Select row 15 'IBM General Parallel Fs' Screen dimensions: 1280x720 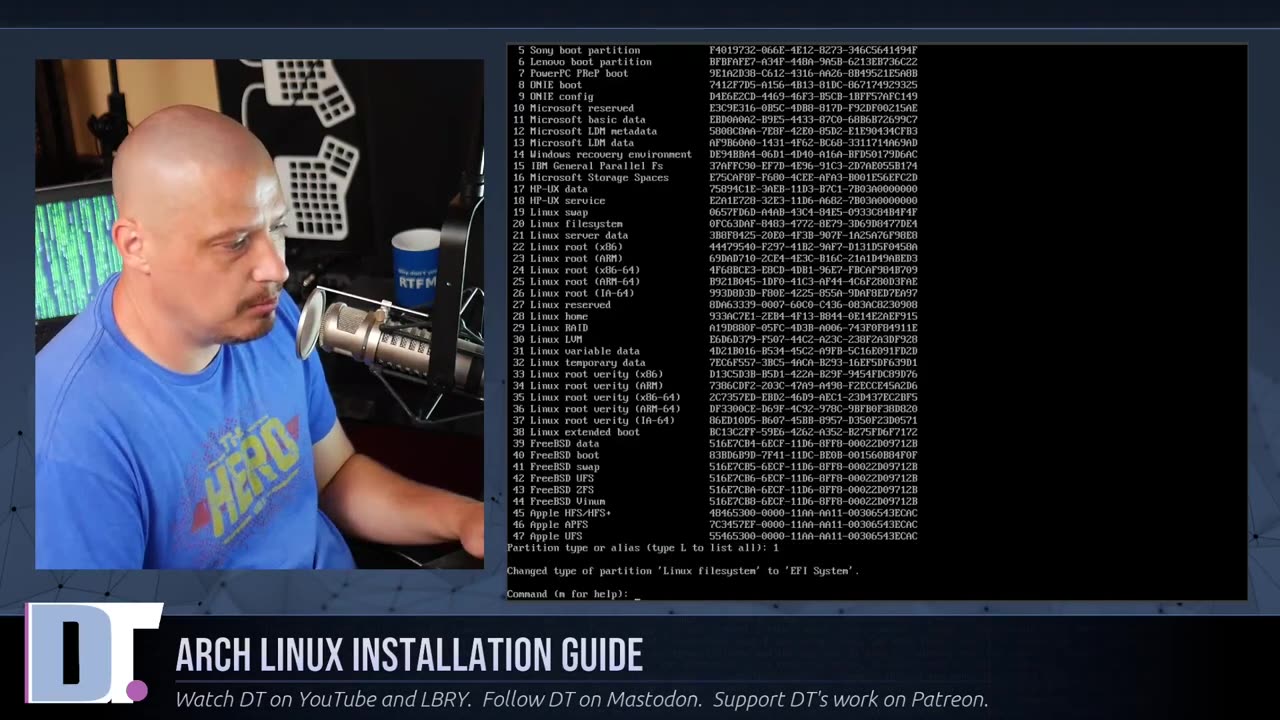point(715,166)
